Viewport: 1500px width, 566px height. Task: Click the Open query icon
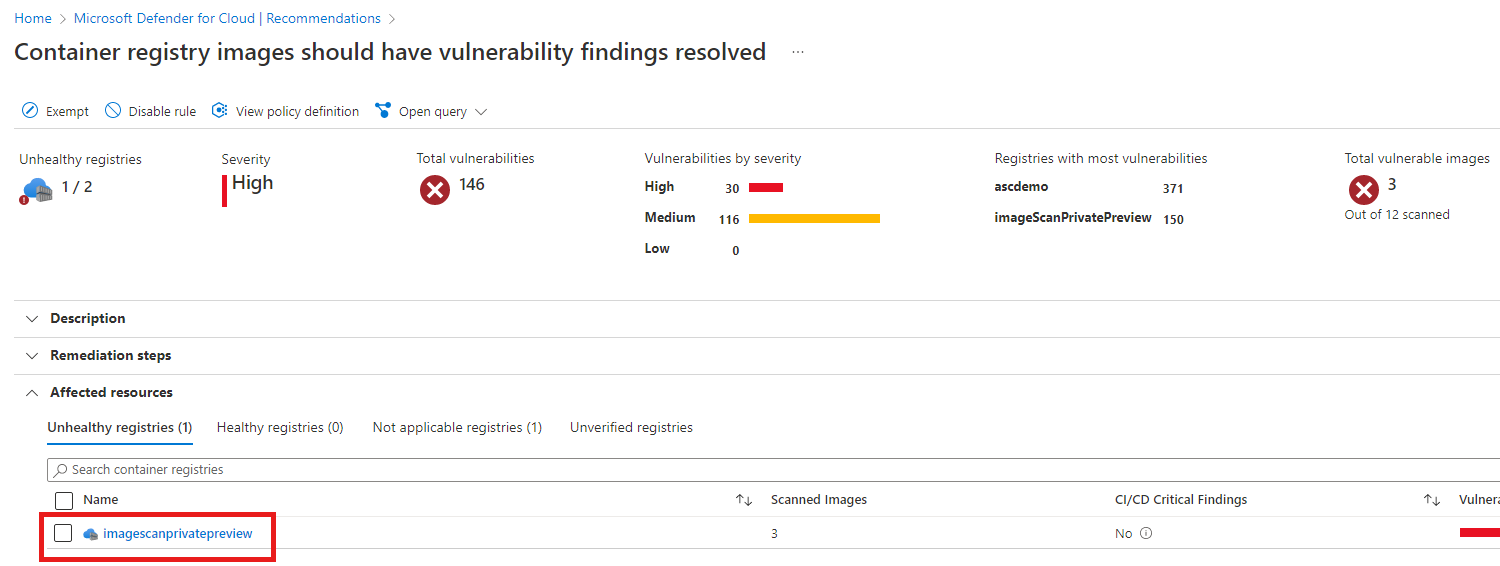pyautogui.click(x=383, y=111)
